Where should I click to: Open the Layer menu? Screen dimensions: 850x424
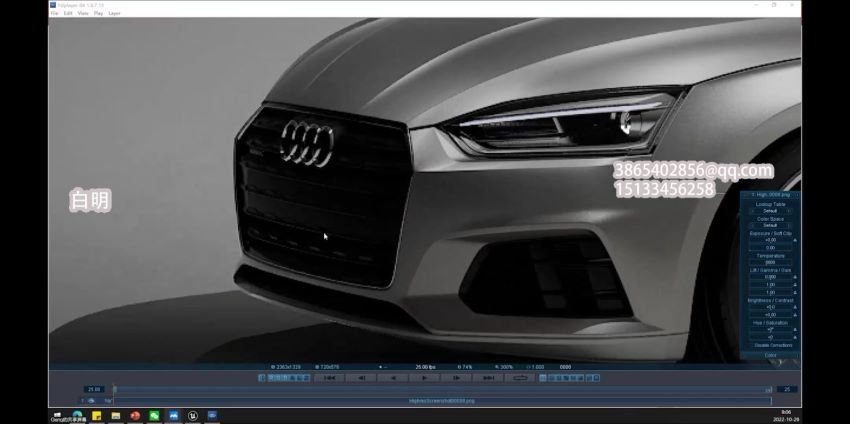coord(114,13)
